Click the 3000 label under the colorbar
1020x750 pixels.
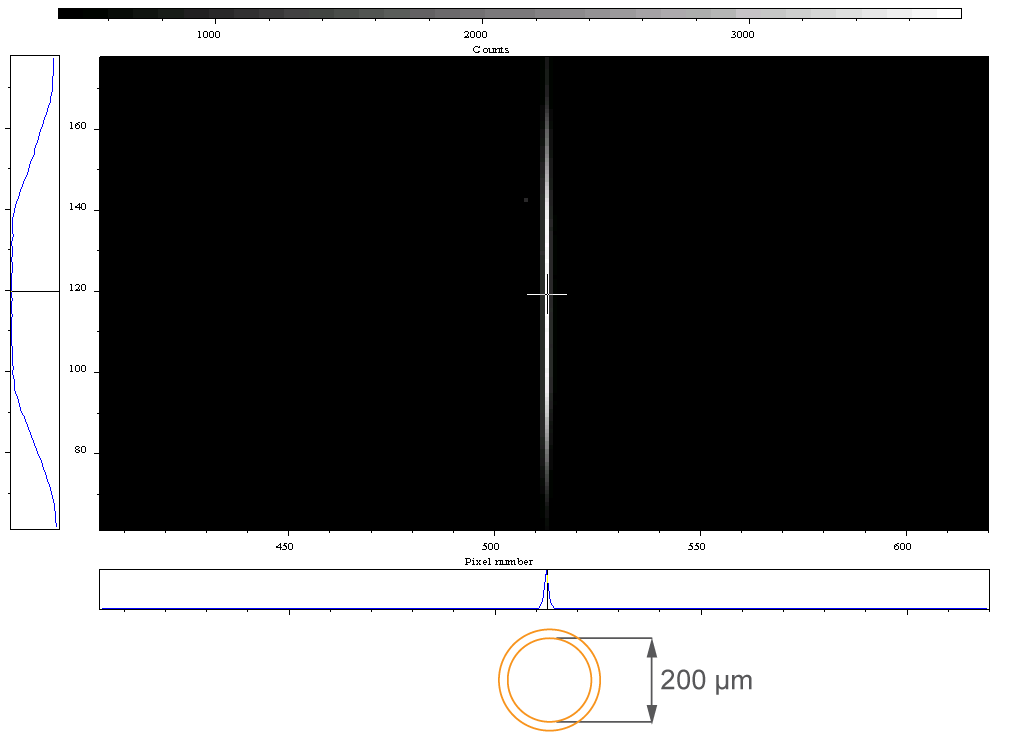pos(742,34)
